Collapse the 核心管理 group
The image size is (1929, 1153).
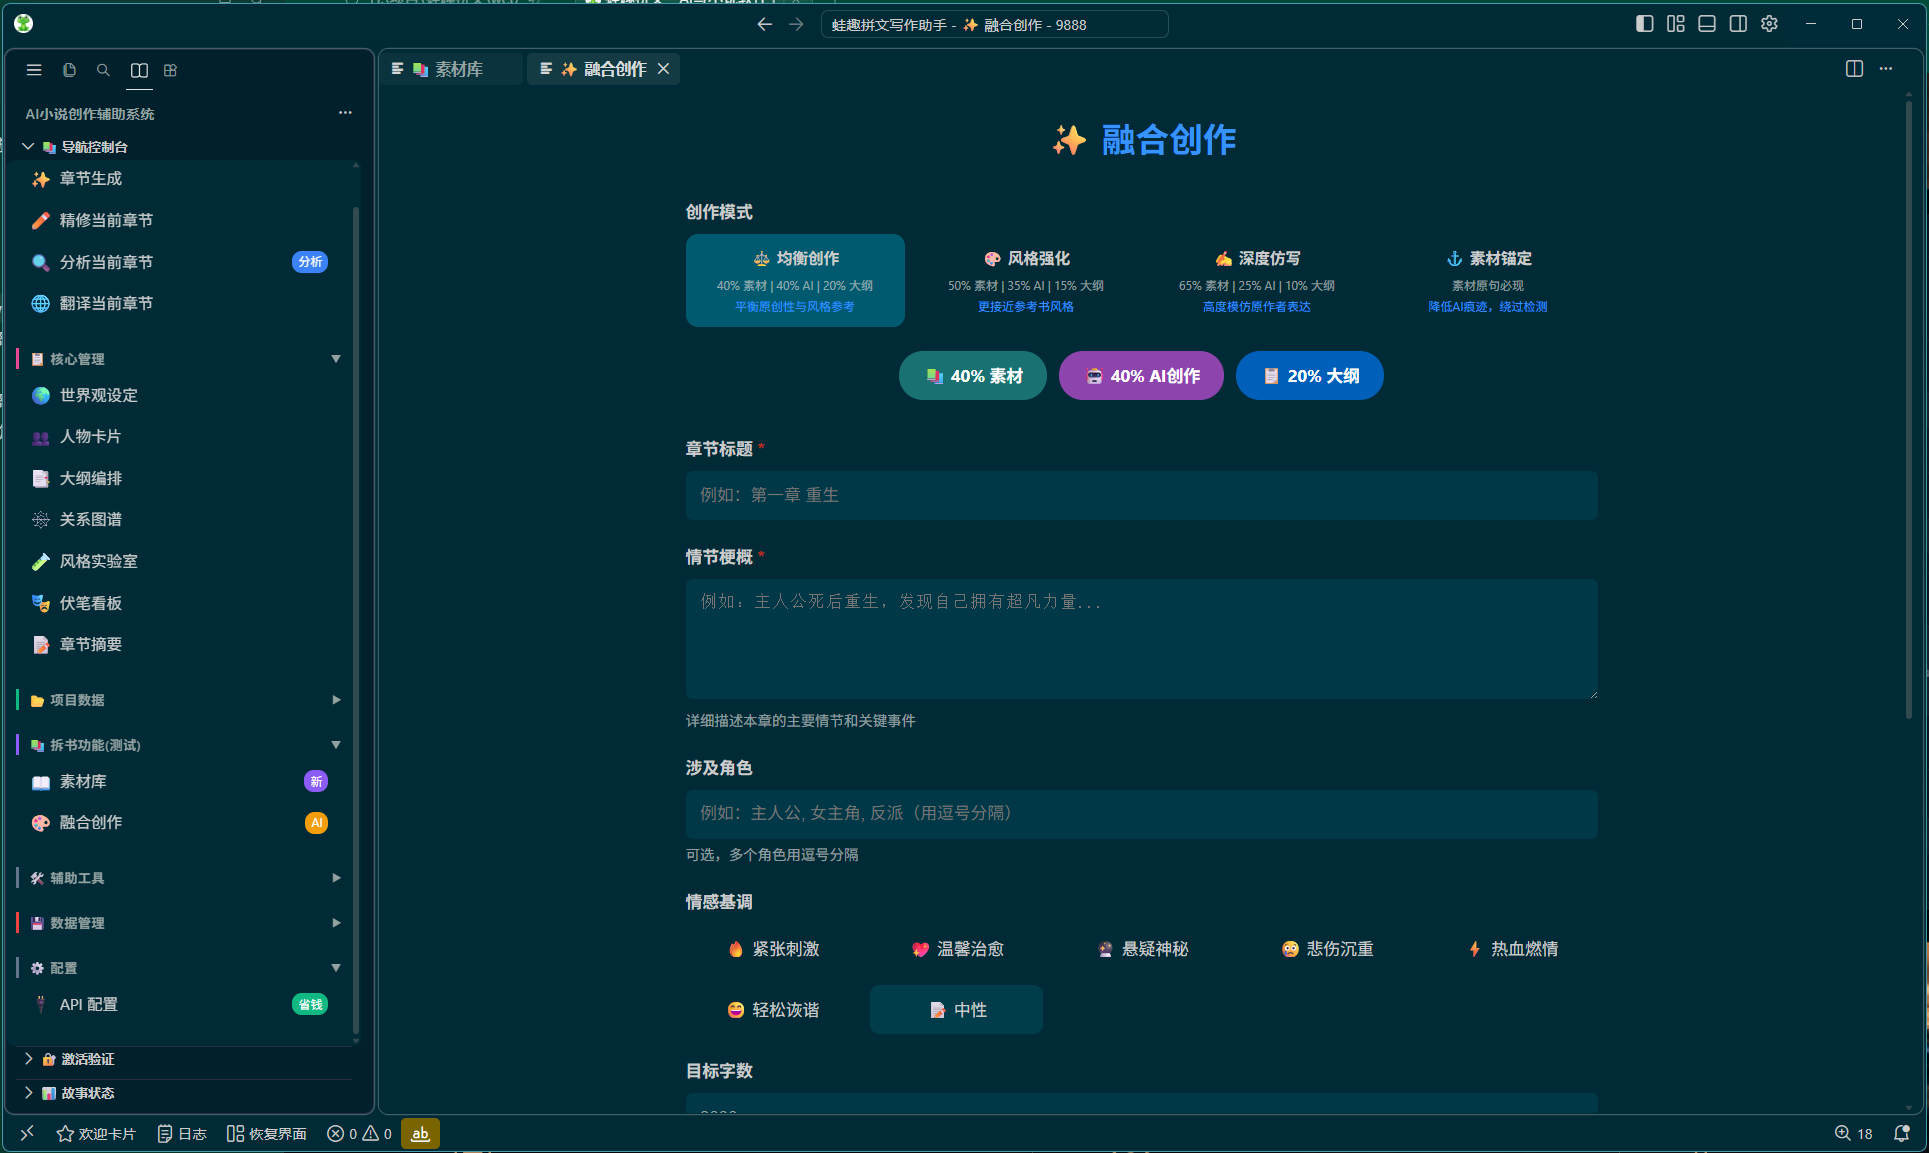(x=180, y=359)
